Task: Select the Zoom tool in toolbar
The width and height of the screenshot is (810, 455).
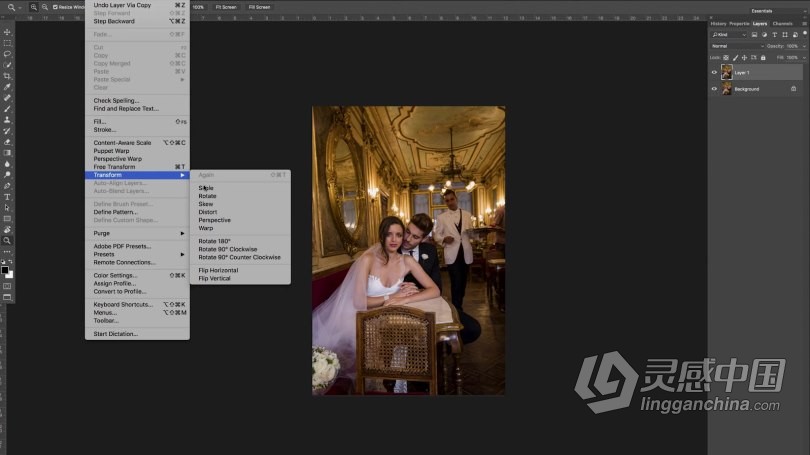Action: click(7, 241)
